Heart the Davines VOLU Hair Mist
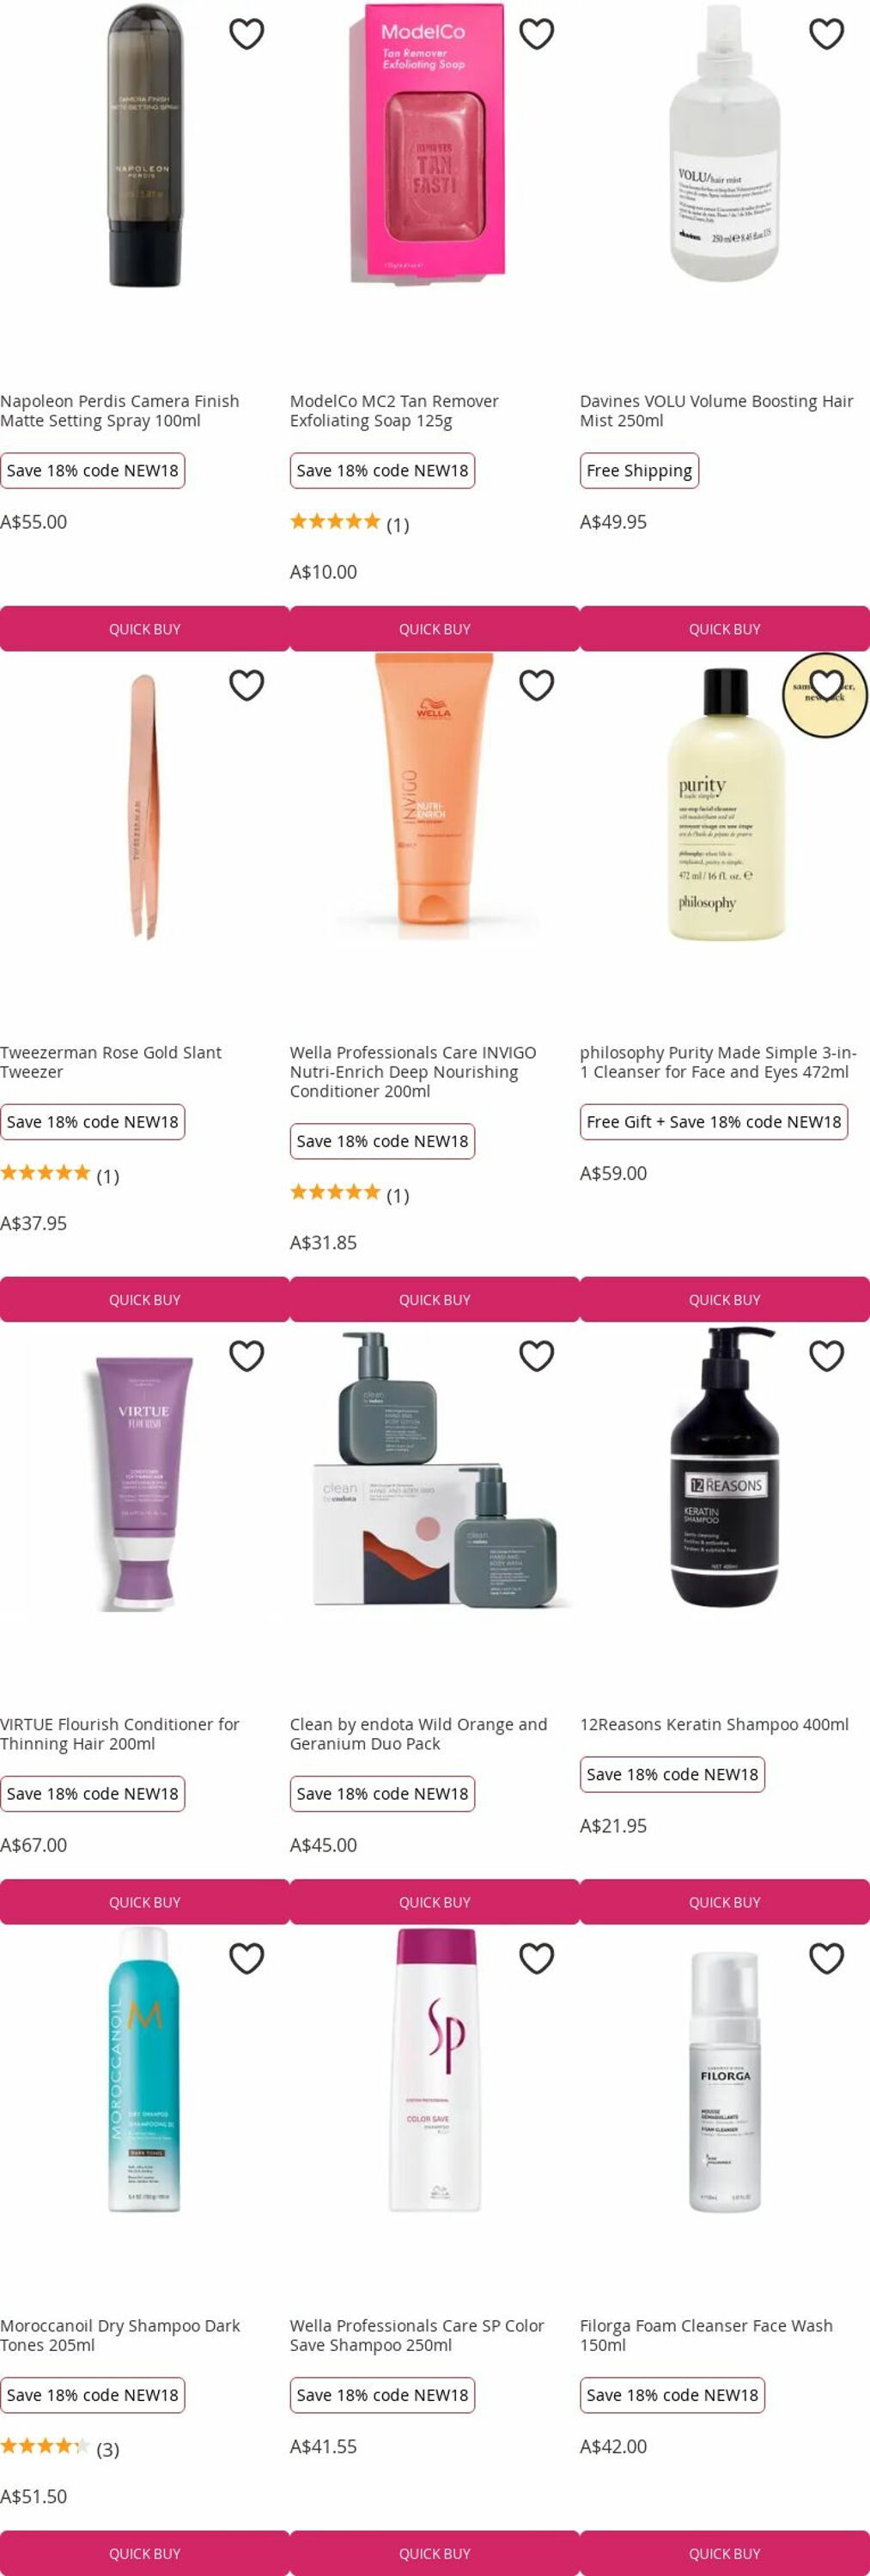The width and height of the screenshot is (870, 2576). coord(826,34)
